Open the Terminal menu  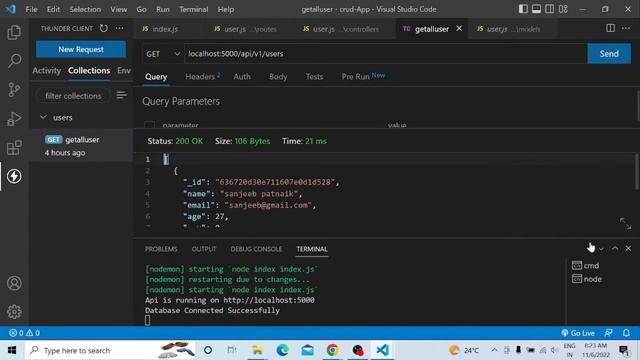pyautogui.click(x=193, y=9)
